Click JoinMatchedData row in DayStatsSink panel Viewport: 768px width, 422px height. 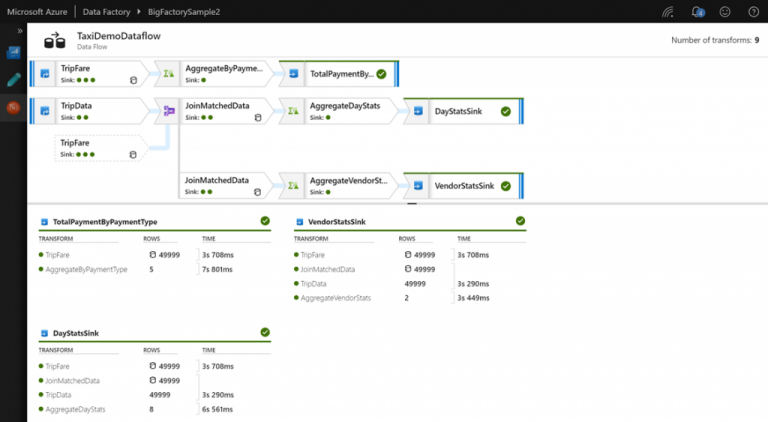[x=155, y=380]
